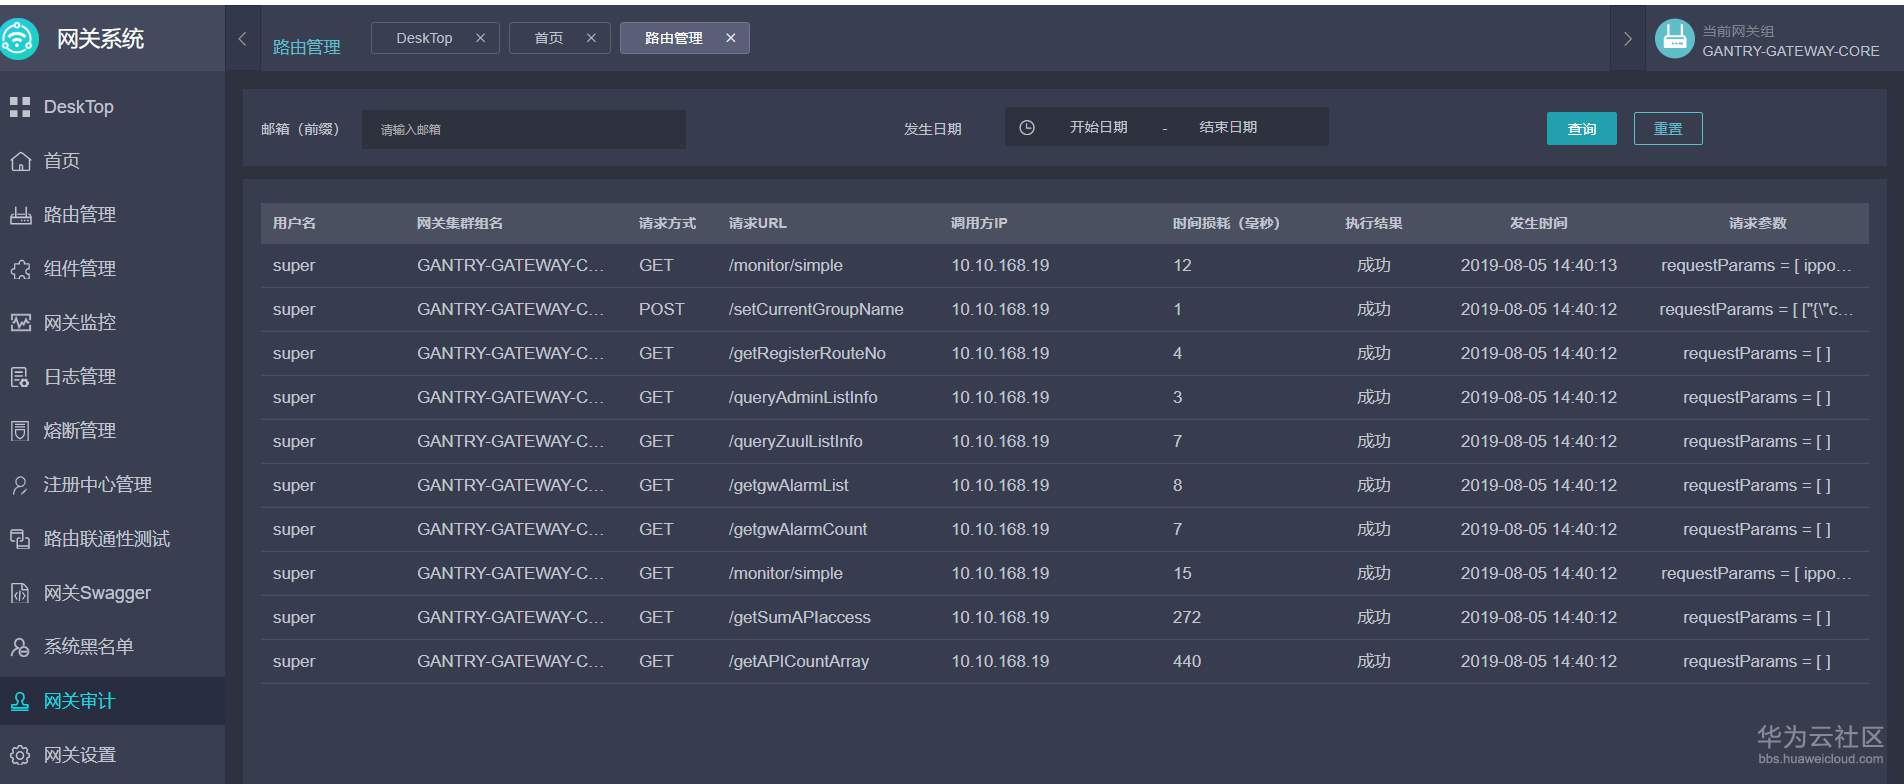Click the 执行结果 column header

pos(1374,223)
